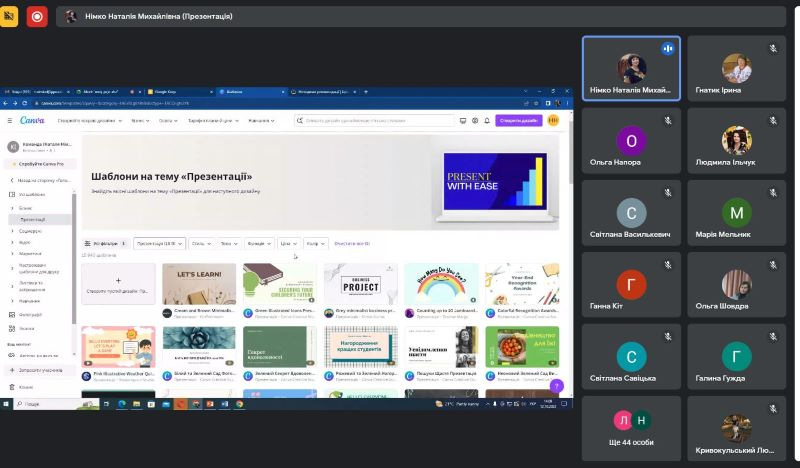The width and height of the screenshot is (800, 468).
Task: Click muted mic icon on Галина Гужда tile
Action: pyautogui.click(x=773, y=336)
